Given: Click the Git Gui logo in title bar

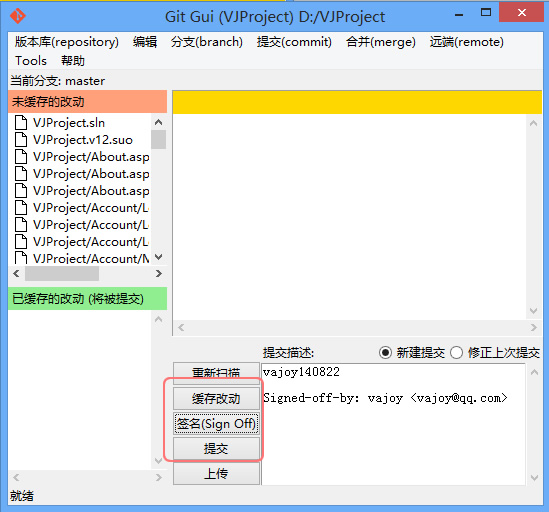Looking at the screenshot, I should (x=18, y=16).
